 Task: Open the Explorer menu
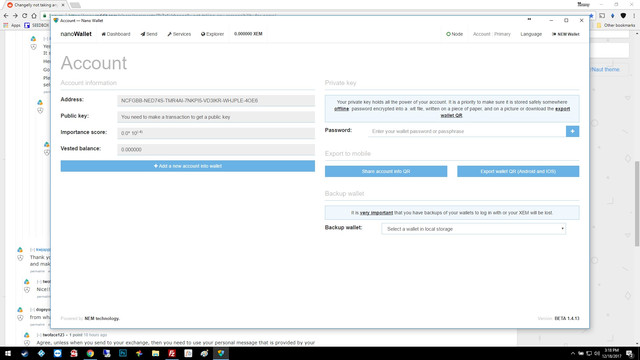point(212,34)
